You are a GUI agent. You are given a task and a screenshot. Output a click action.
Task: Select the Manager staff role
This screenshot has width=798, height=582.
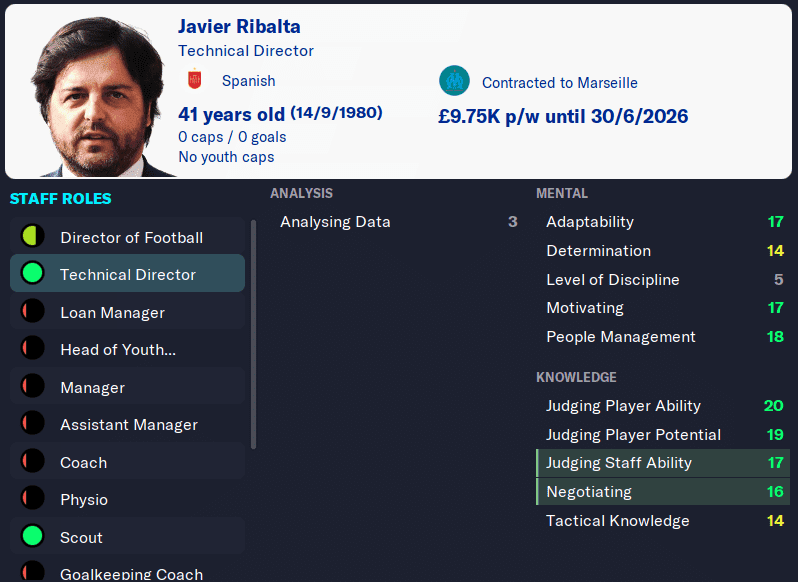[x=92, y=387]
